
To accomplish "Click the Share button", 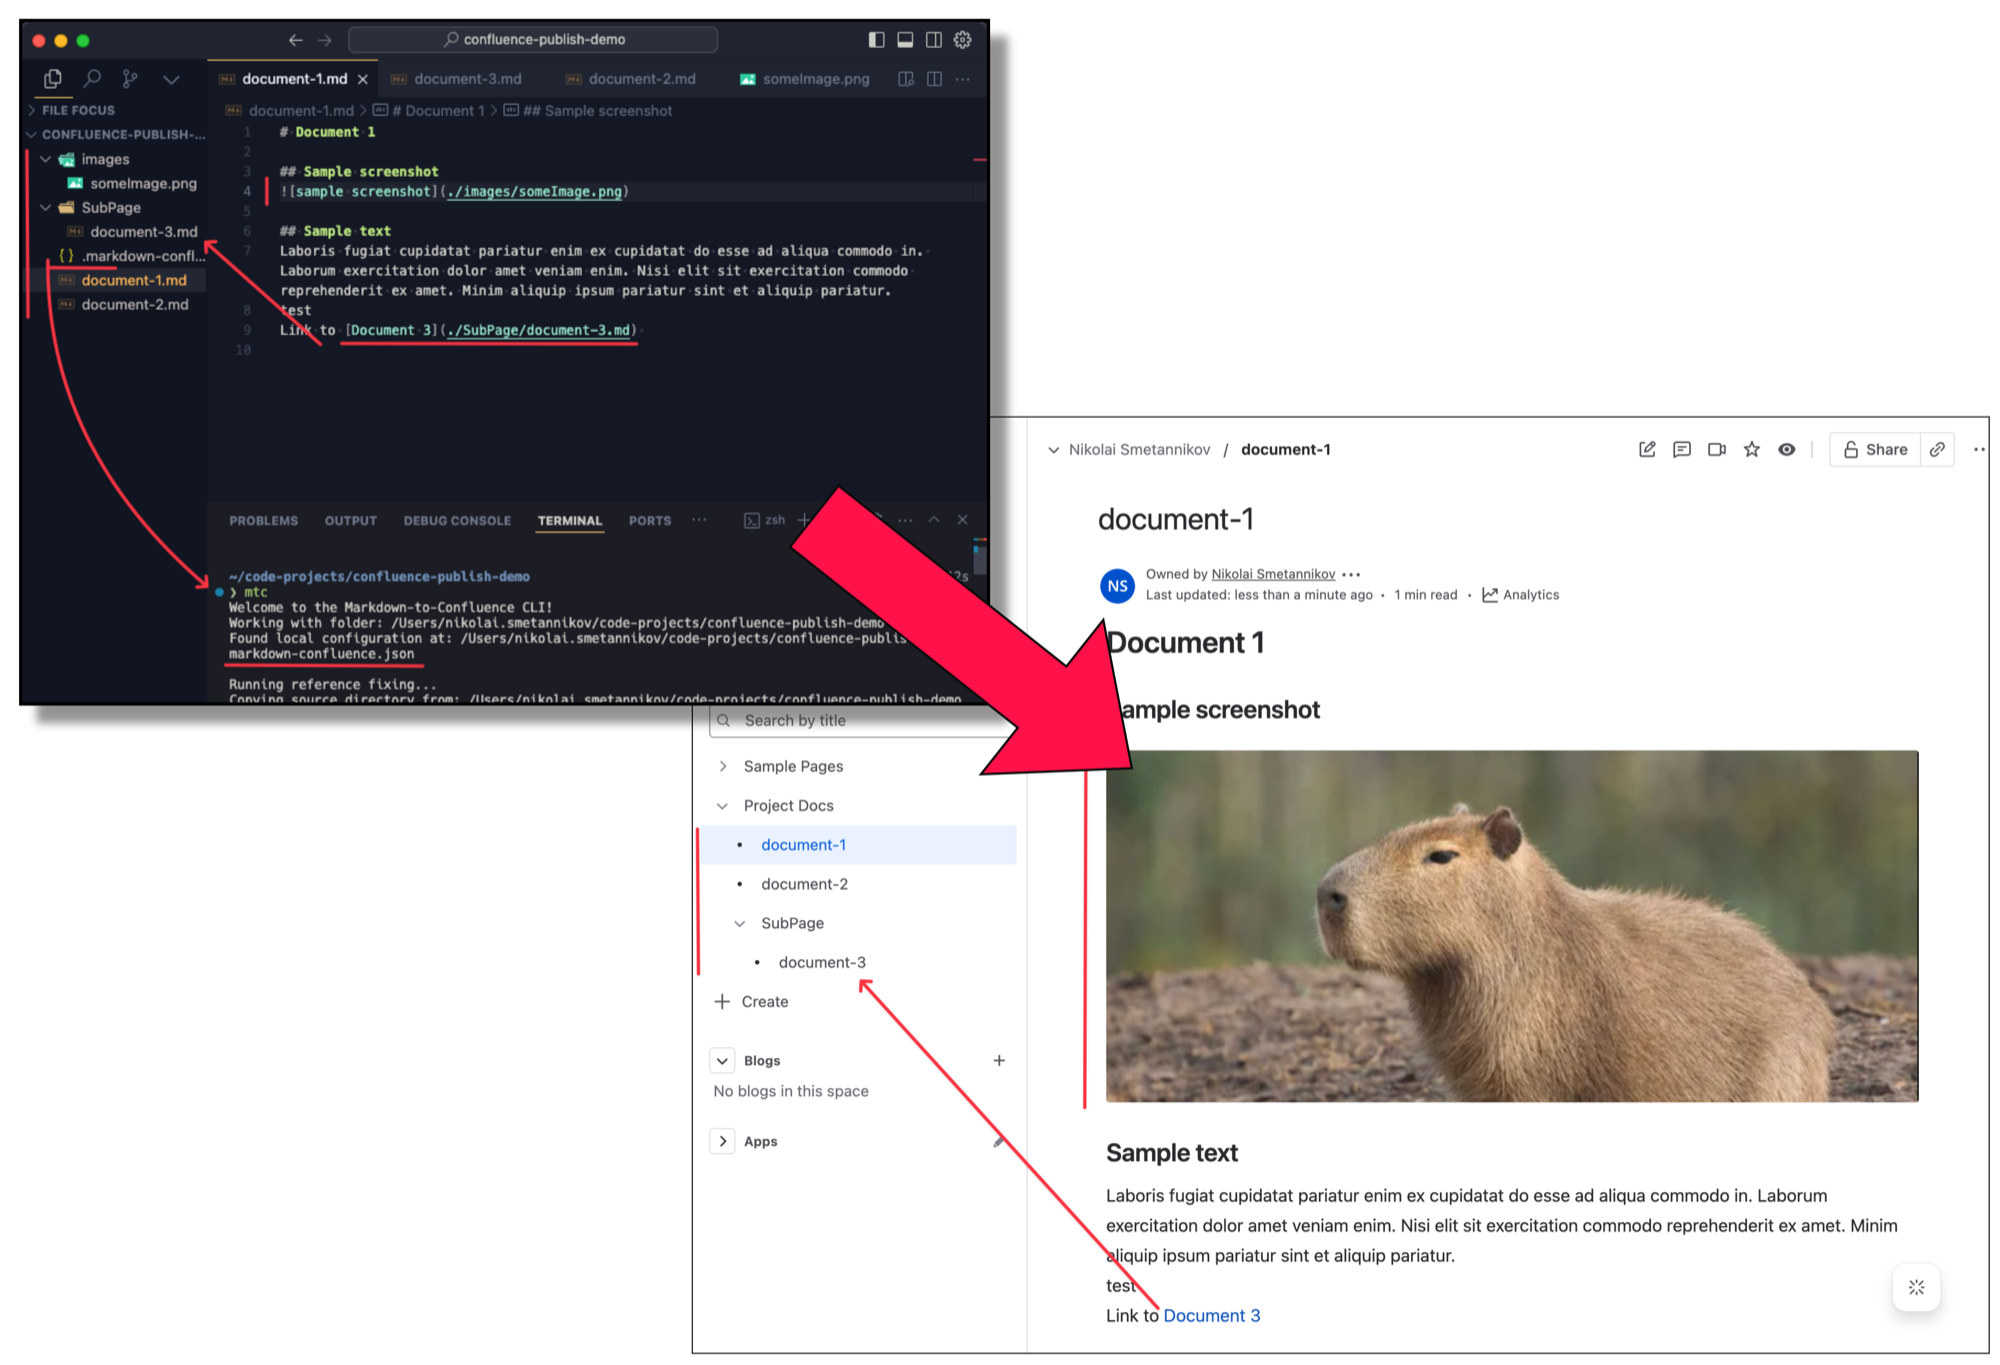I will pos(1875,450).
